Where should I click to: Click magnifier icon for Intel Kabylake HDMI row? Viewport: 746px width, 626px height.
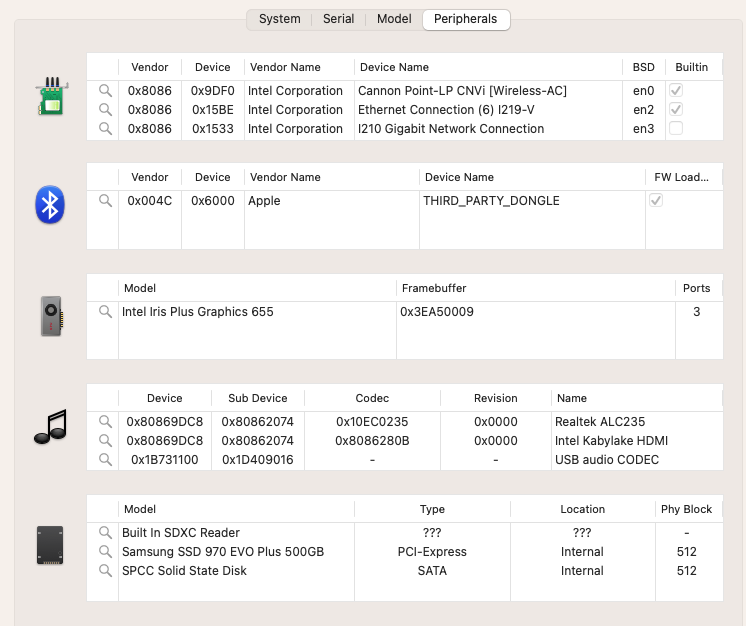(x=105, y=440)
